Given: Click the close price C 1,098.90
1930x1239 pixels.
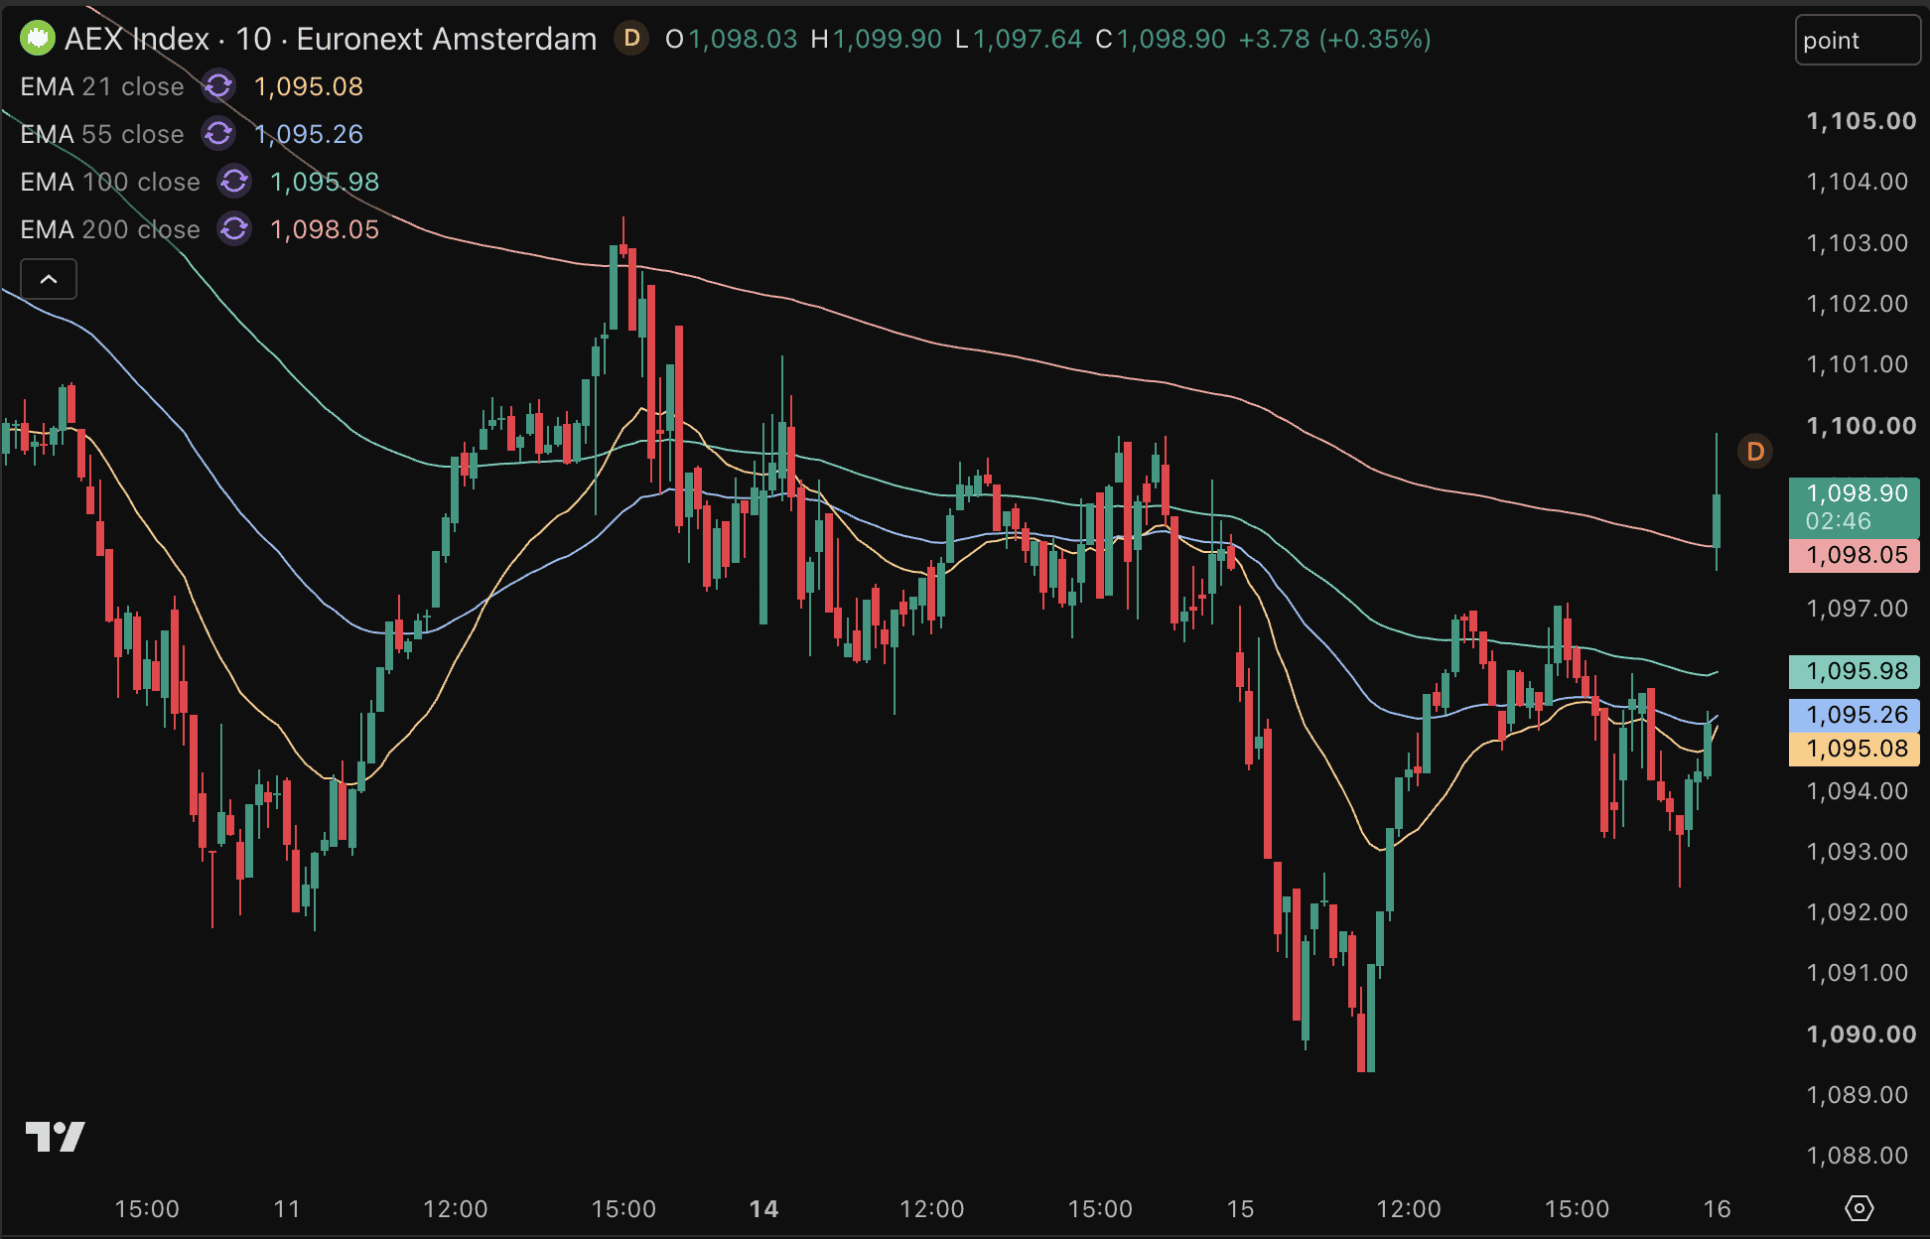Looking at the screenshot, I should 1161,39.
